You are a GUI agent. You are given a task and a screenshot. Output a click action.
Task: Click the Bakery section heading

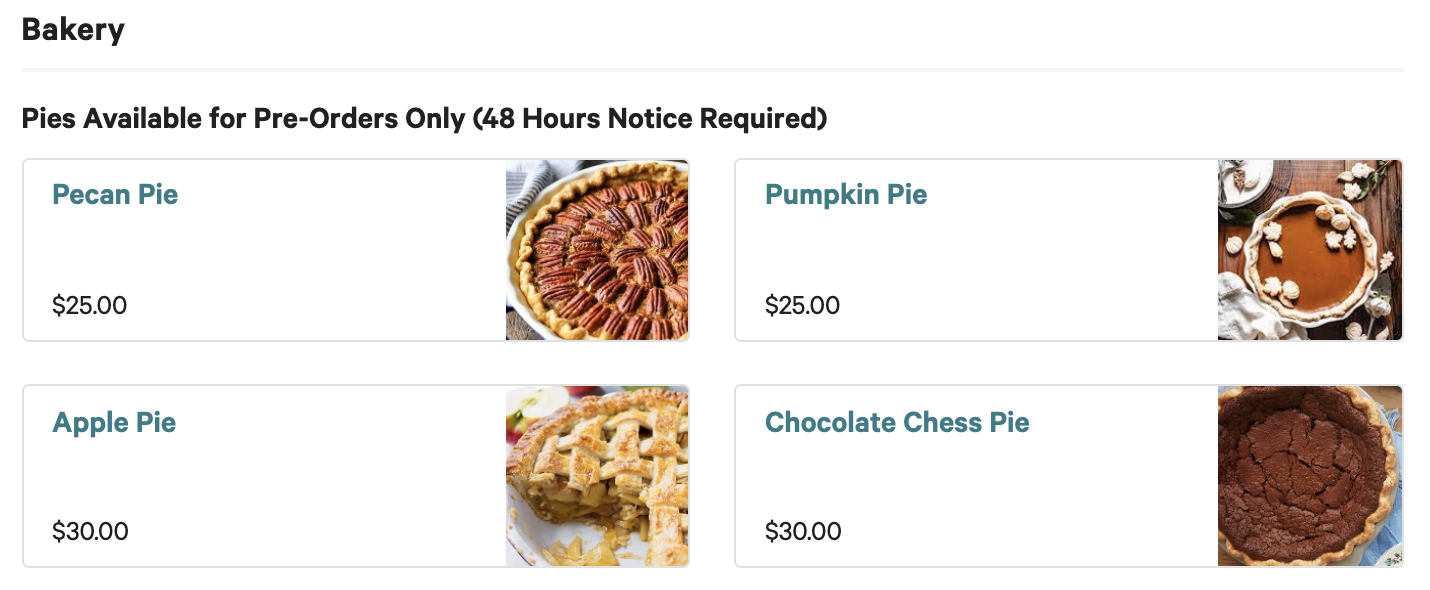pos(73,29)
